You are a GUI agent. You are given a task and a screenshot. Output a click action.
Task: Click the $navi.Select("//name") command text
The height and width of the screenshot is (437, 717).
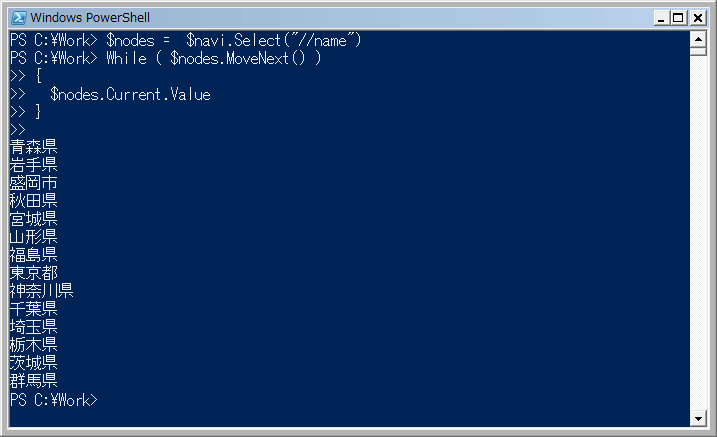tap(273, 40)
